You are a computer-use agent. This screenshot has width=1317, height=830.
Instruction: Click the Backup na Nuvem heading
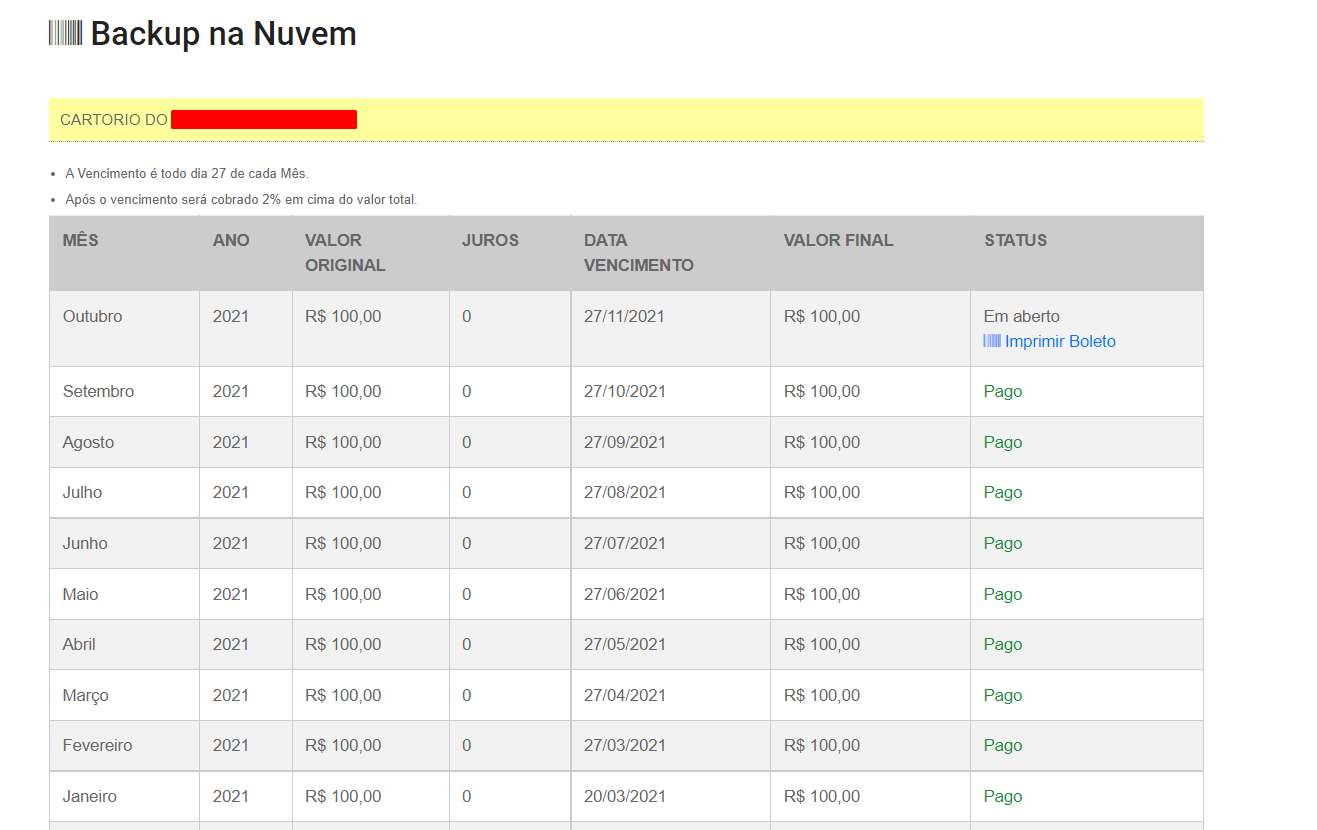223,33
